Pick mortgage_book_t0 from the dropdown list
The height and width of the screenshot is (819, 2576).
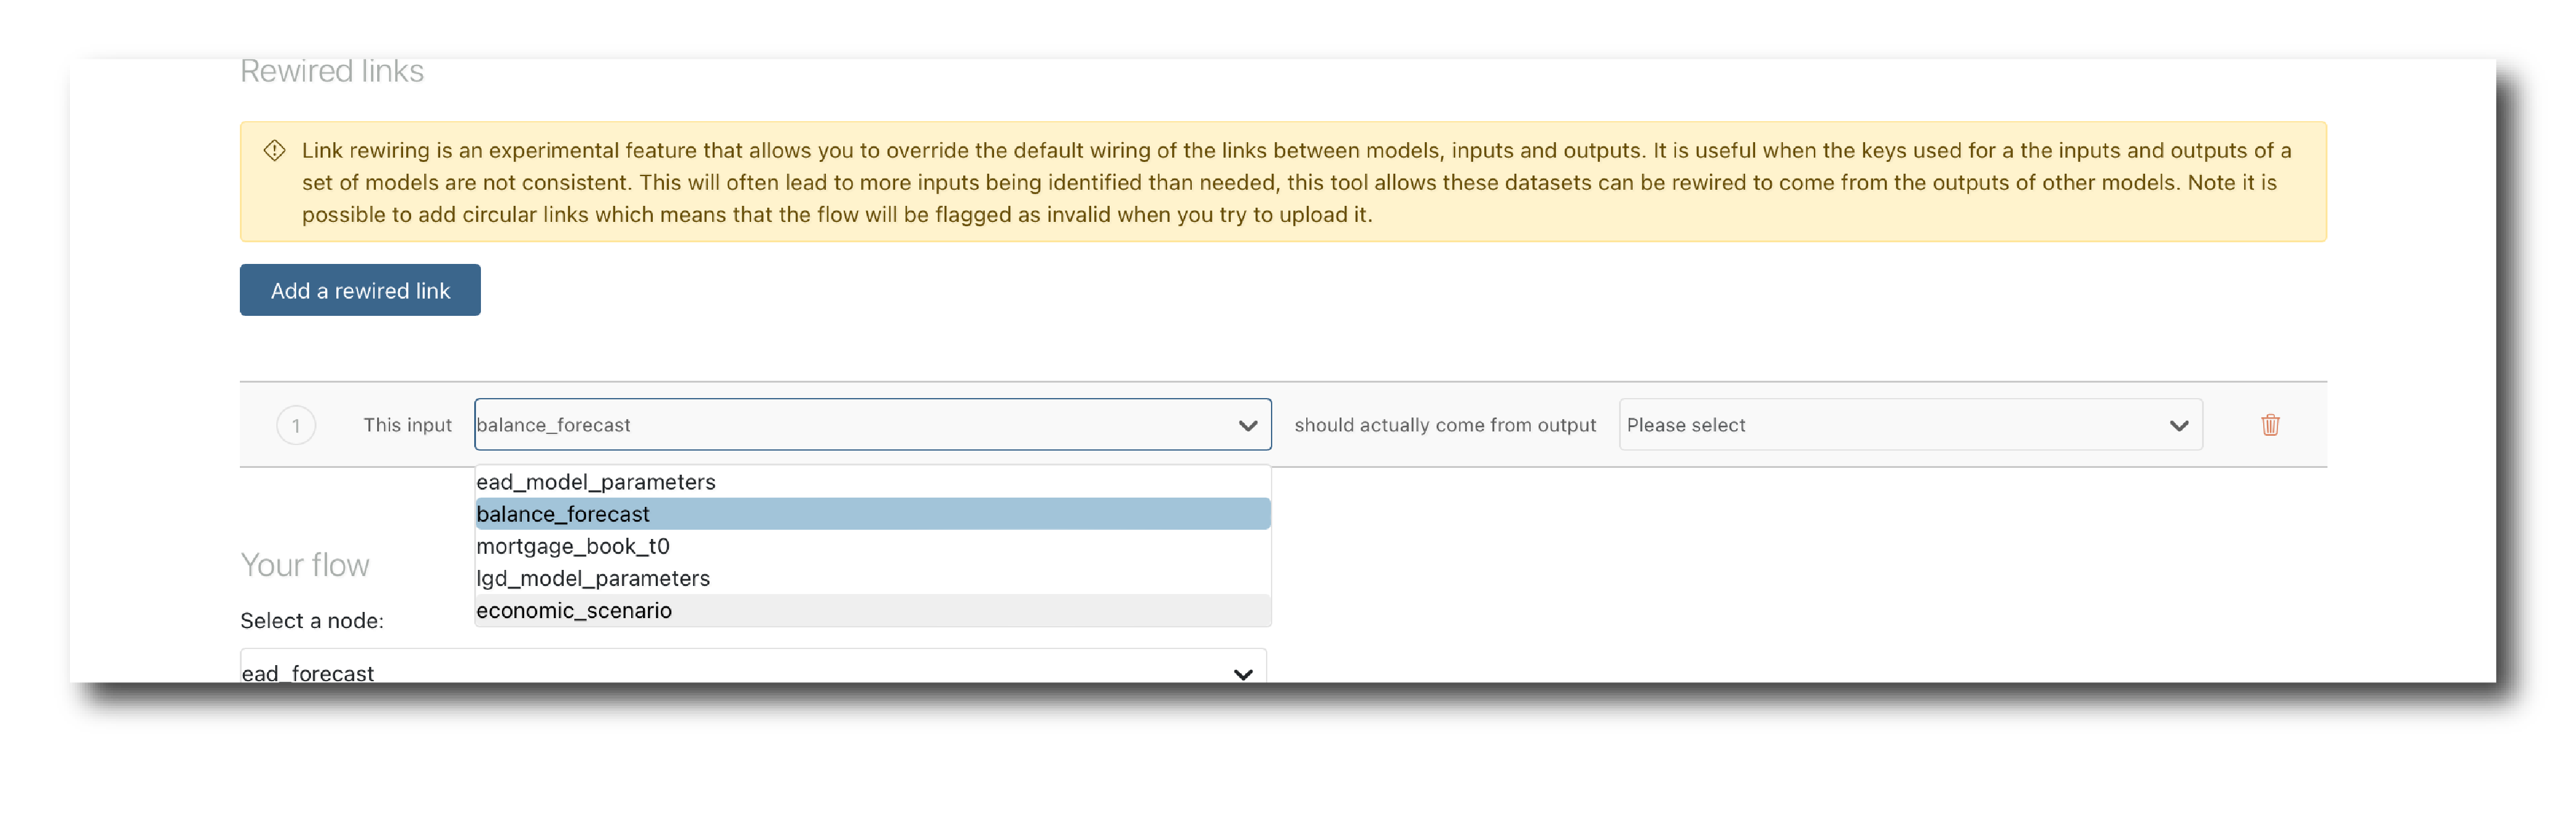point(573,546)
